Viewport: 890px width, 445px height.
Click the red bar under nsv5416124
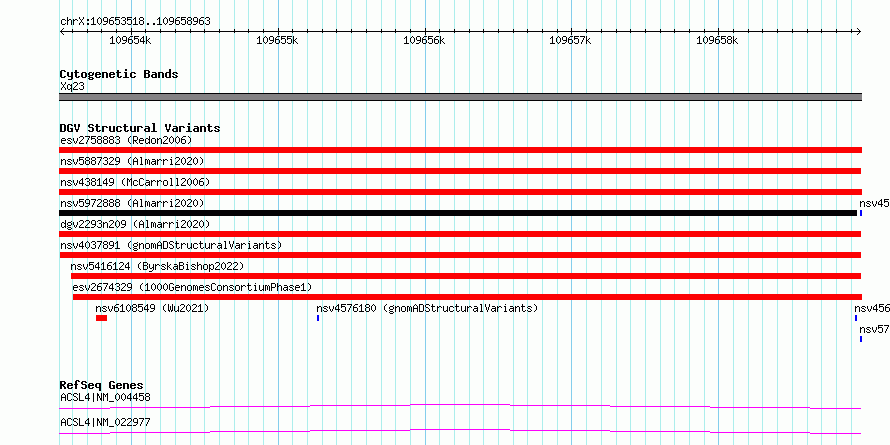465,276
